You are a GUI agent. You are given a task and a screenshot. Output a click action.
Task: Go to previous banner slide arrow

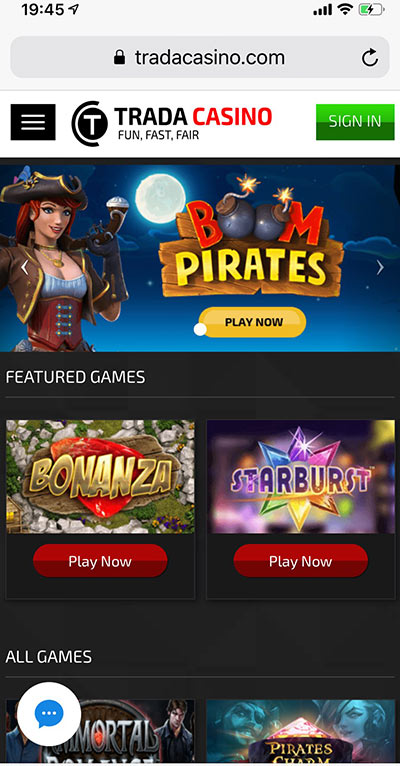tap(24, 267)
